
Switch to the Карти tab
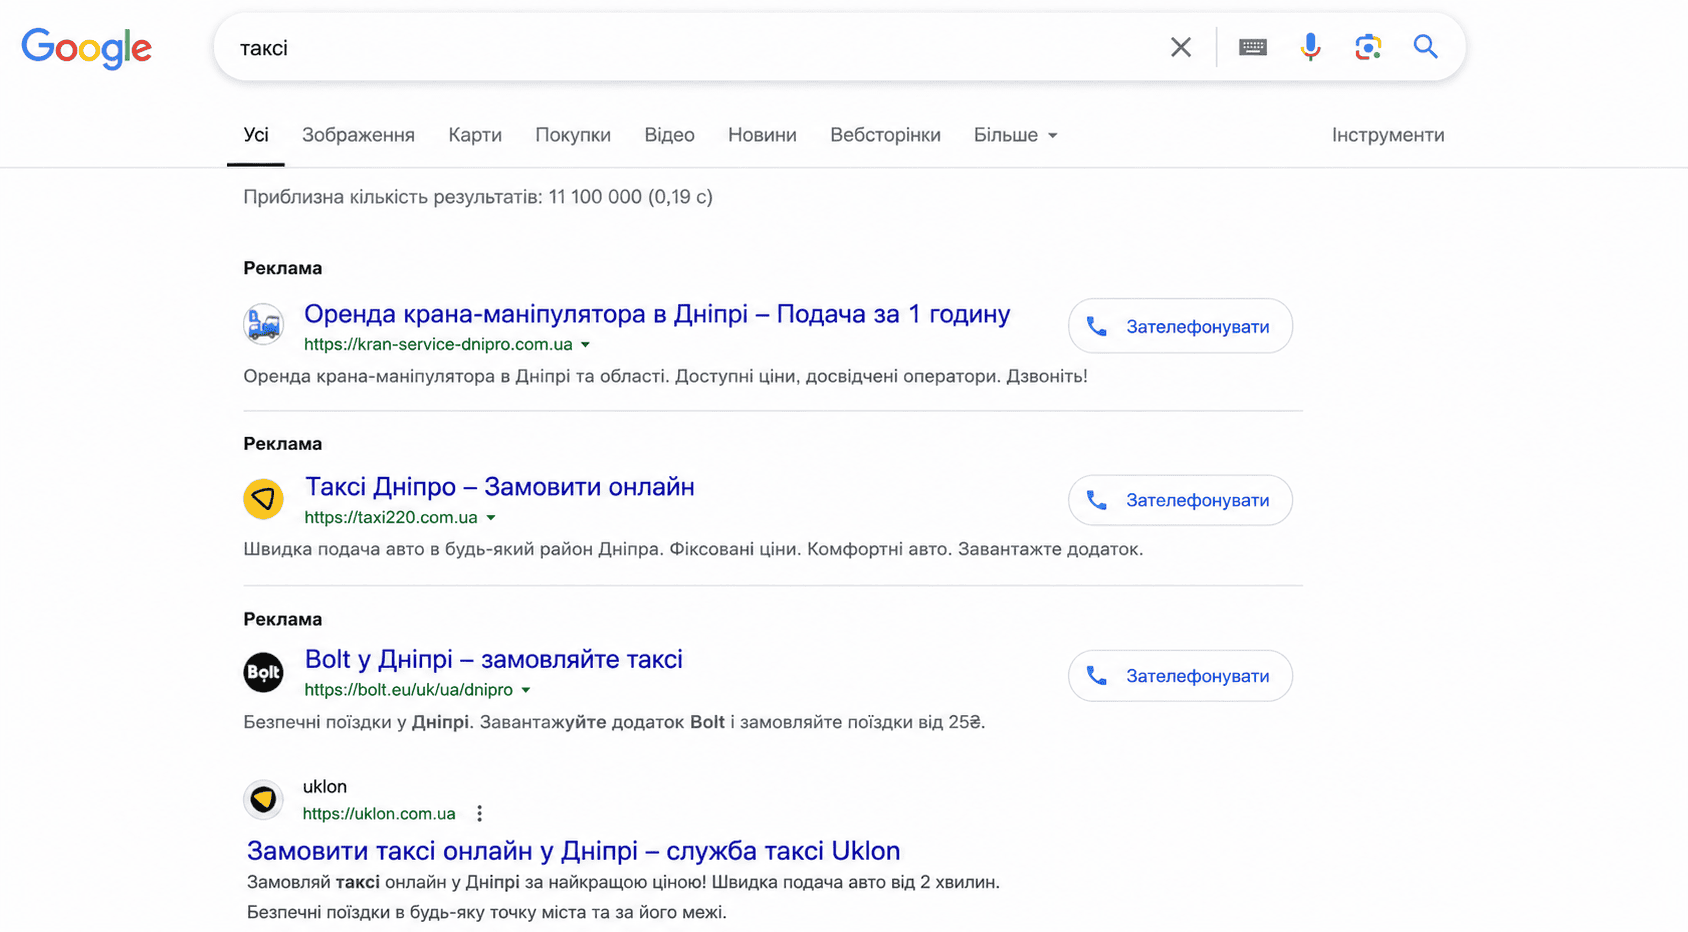[x=475, y=135]
